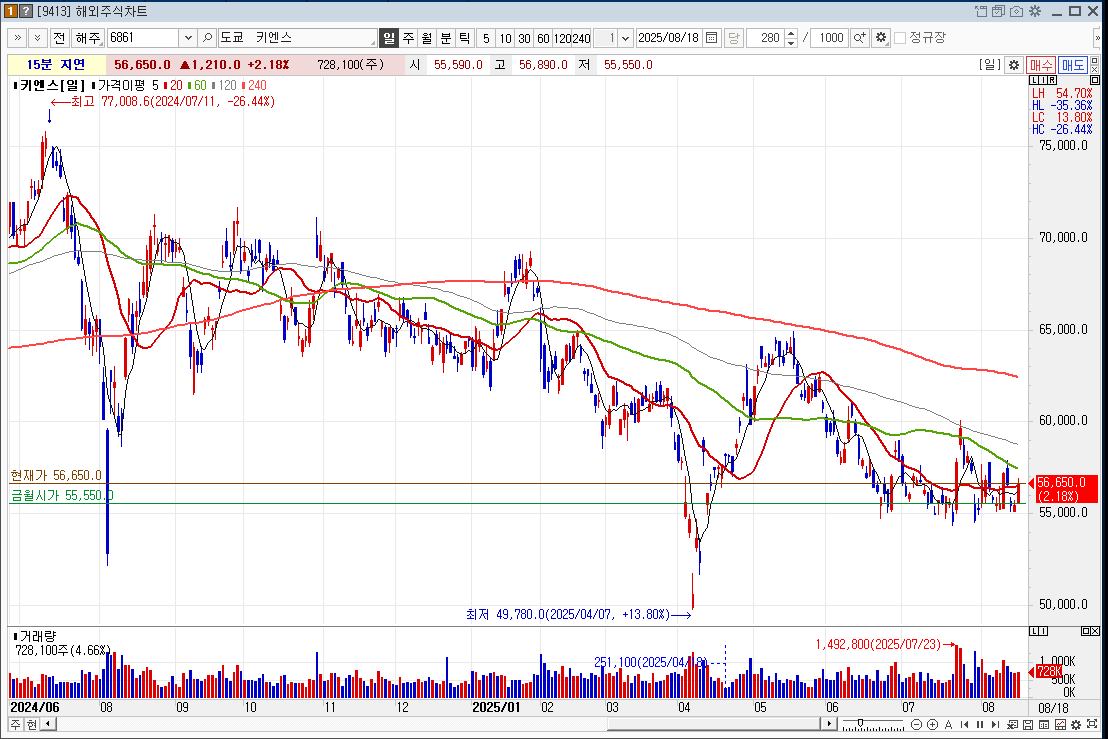
Task: Toggle the 주 weekly period button
Action: (408, 38)
